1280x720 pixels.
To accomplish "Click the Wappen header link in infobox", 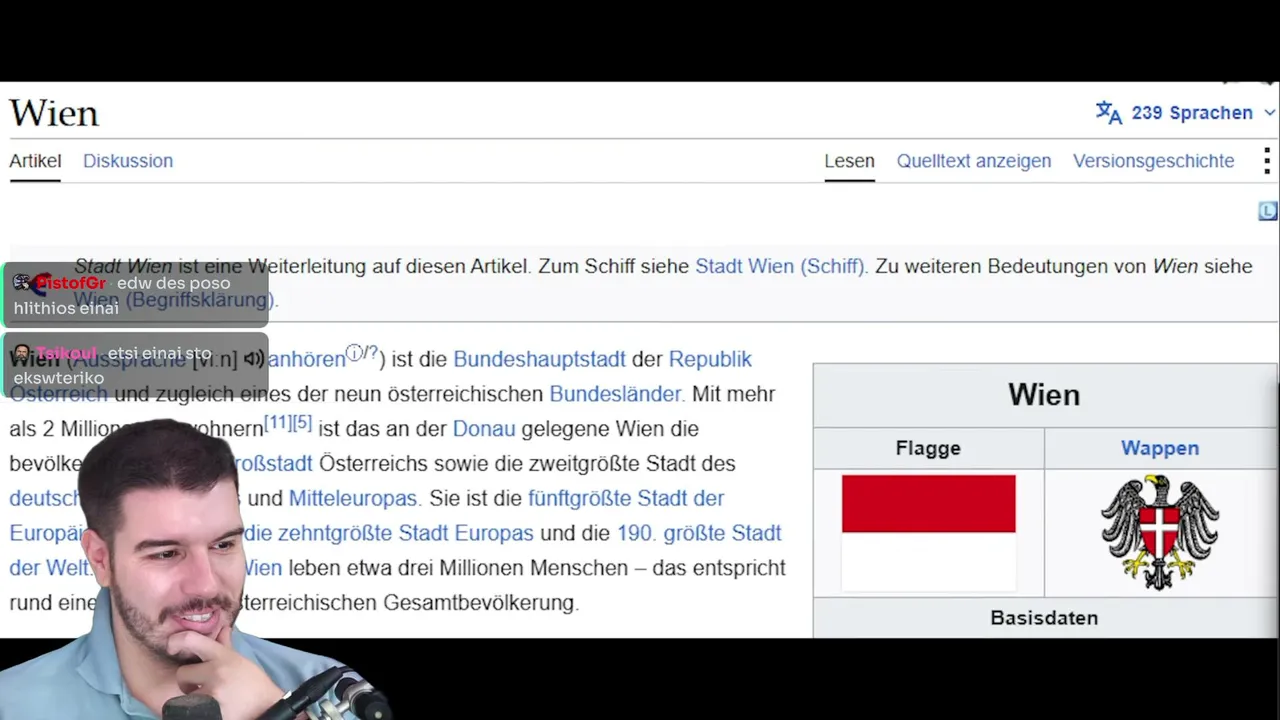I will point(1160,448).
